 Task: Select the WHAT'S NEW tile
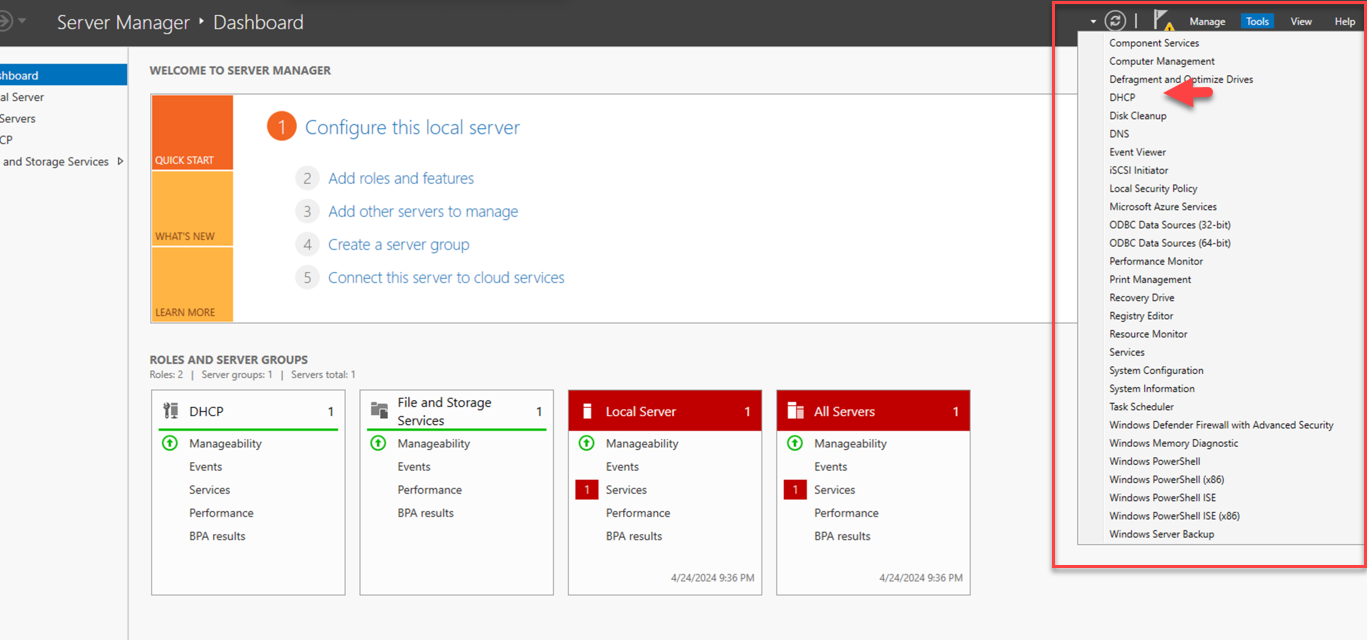pyautogui.click(x=192, y=209)
